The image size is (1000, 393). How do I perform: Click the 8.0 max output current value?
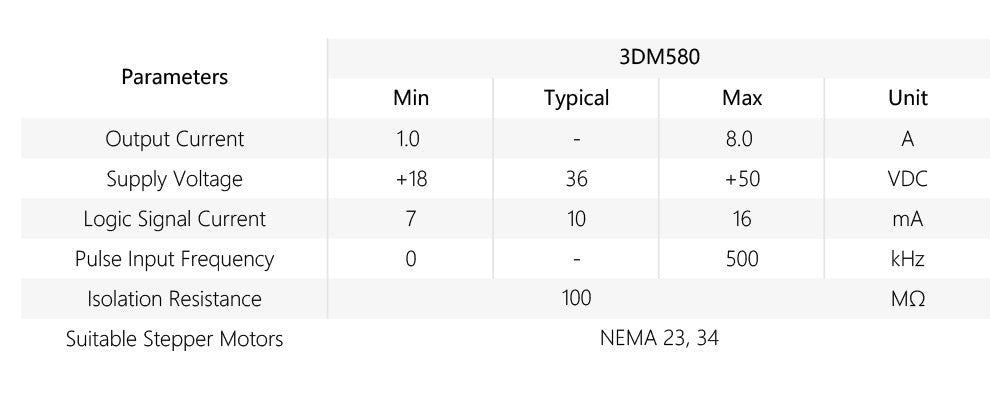[x=742, y=138]
